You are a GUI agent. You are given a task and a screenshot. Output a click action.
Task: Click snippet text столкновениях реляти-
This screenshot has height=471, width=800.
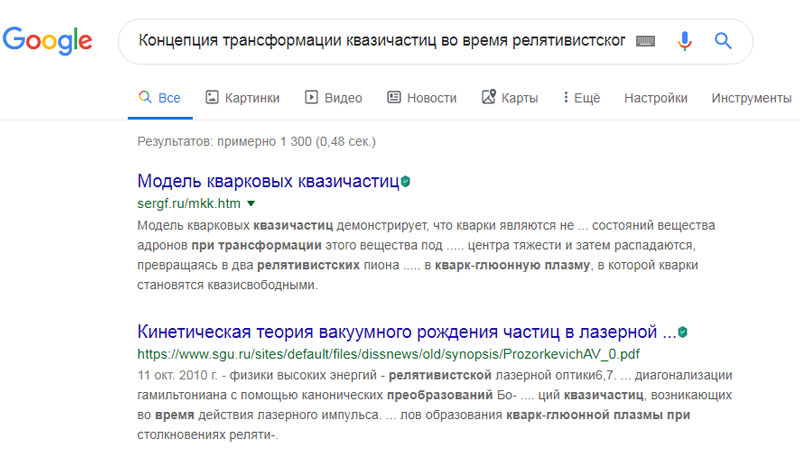(208, 435)
